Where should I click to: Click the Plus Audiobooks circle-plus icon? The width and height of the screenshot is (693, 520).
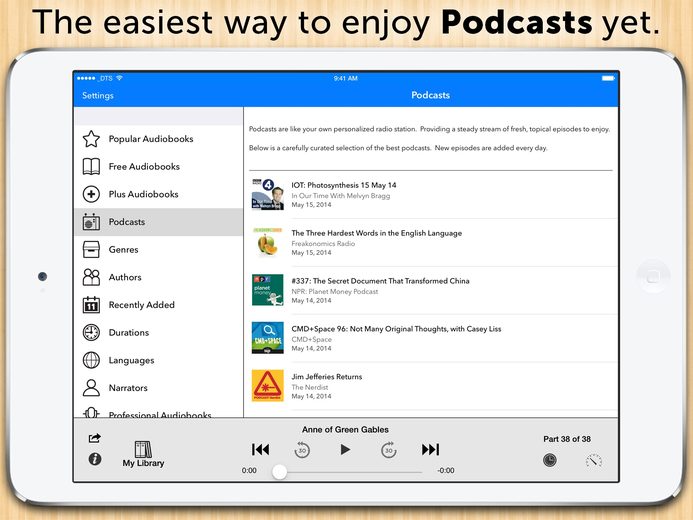(91, 194)
